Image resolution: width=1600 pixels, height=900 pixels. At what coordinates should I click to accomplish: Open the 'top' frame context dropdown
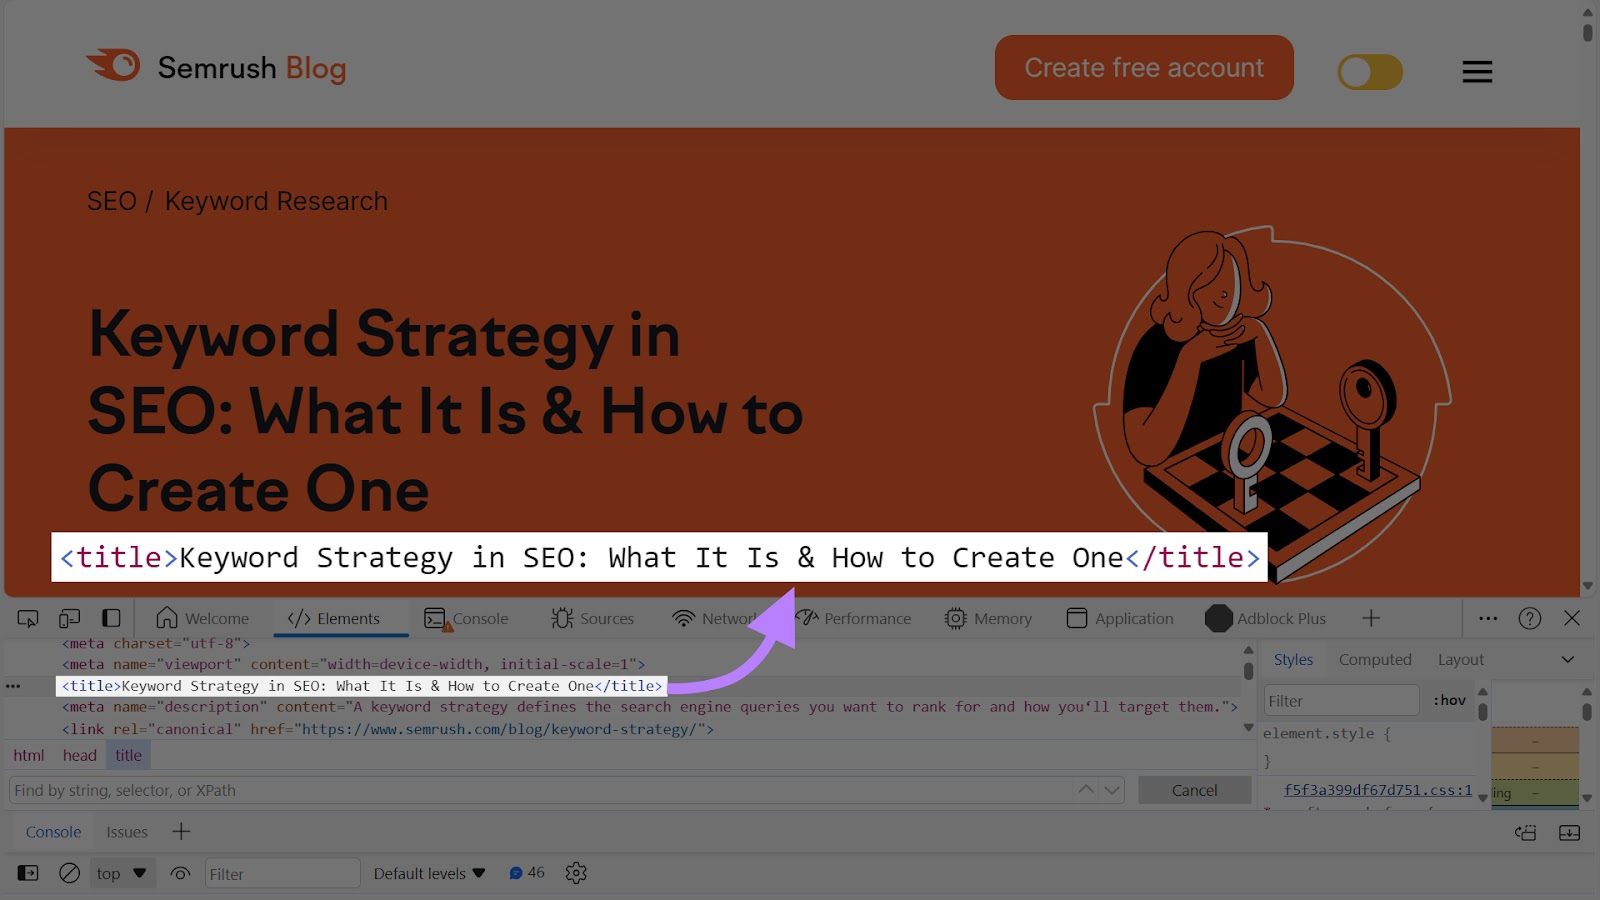pos(121,873)
